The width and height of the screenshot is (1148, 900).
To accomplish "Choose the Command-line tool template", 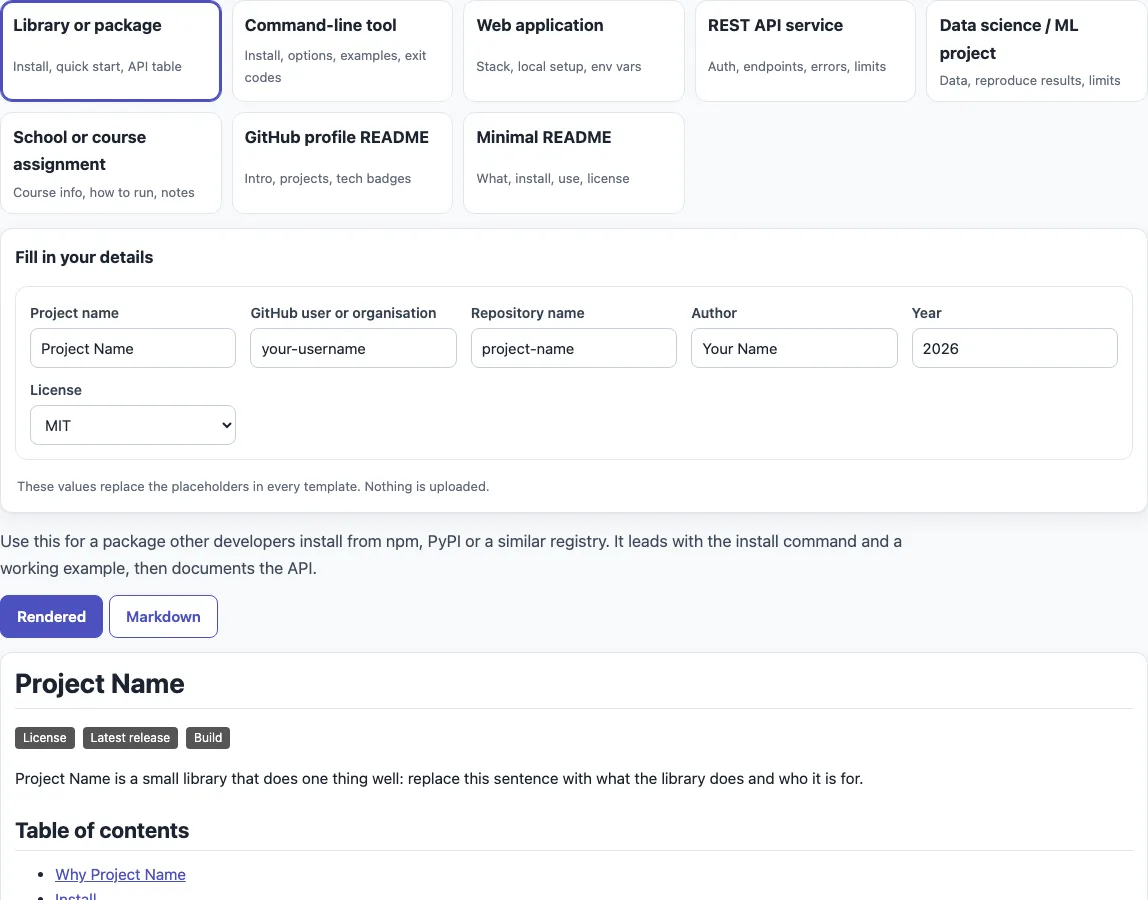I will coord(342,51).
